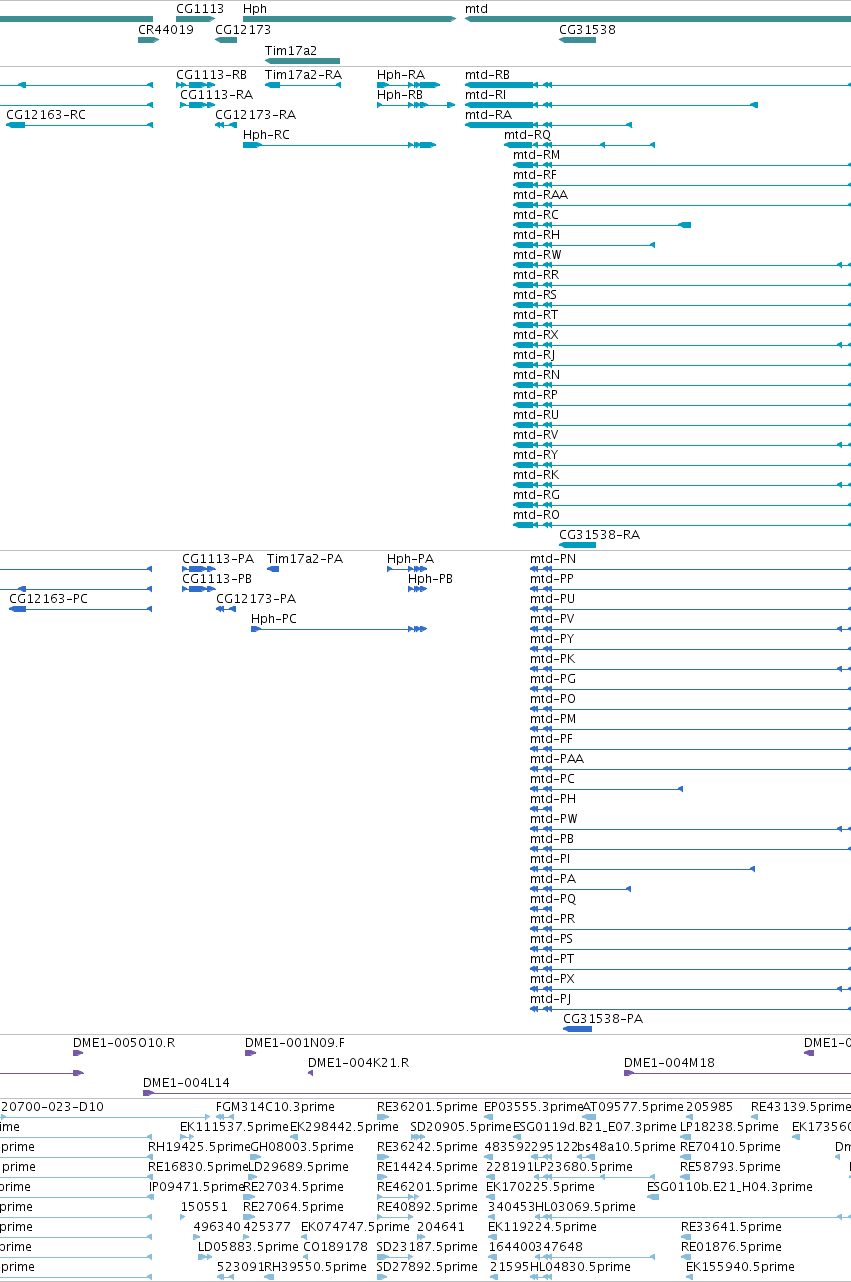This screenshot has width=851, height=1282.
Task: Click the Tim17a2 gene label
Action: [291, 50]
